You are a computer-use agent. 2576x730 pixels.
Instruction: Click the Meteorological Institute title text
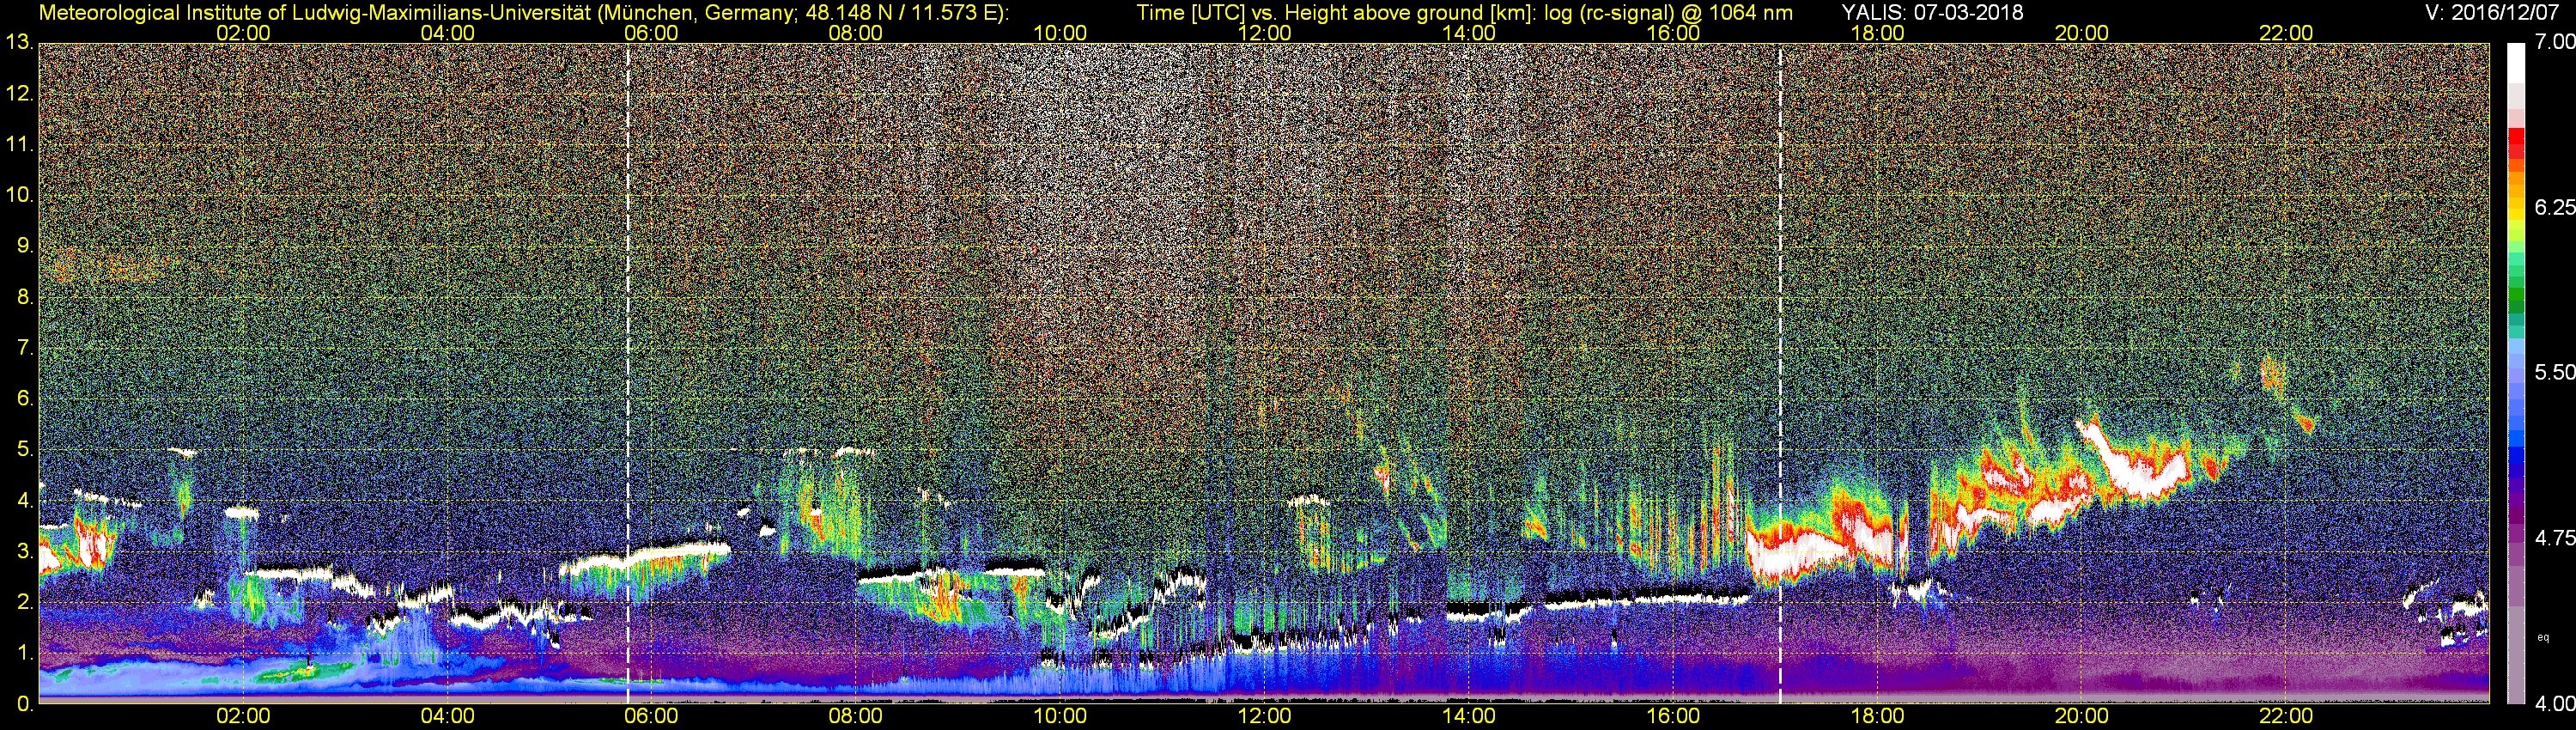click(523, 13)
